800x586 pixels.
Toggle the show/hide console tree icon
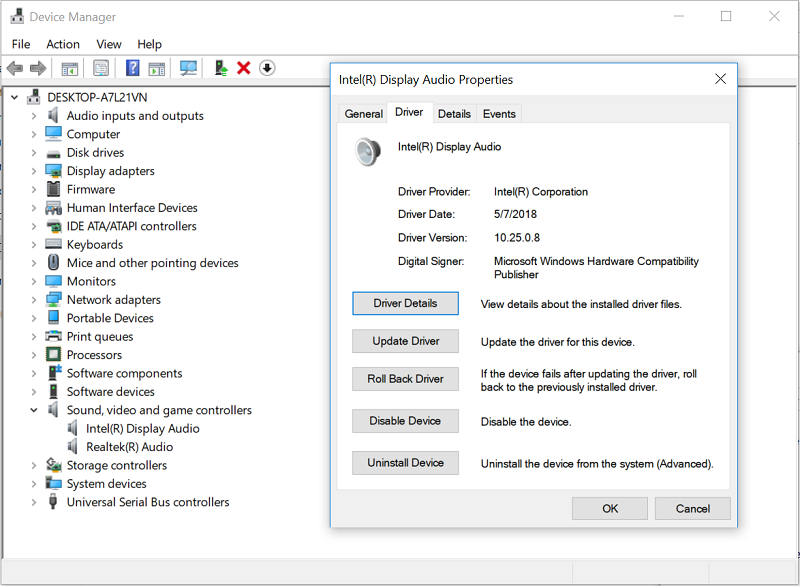pyautogui.click(x=69, y=68)
